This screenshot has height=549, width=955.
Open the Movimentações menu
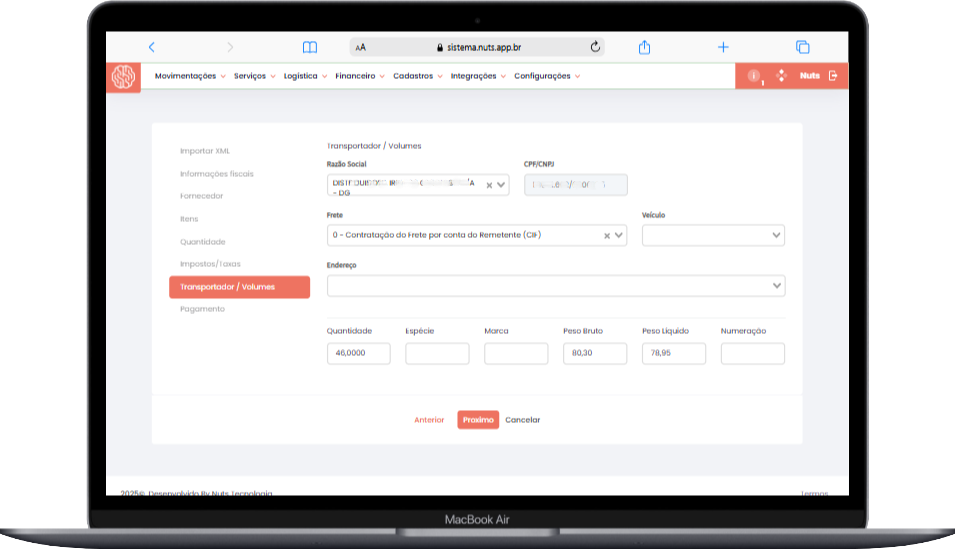(190, 76)
